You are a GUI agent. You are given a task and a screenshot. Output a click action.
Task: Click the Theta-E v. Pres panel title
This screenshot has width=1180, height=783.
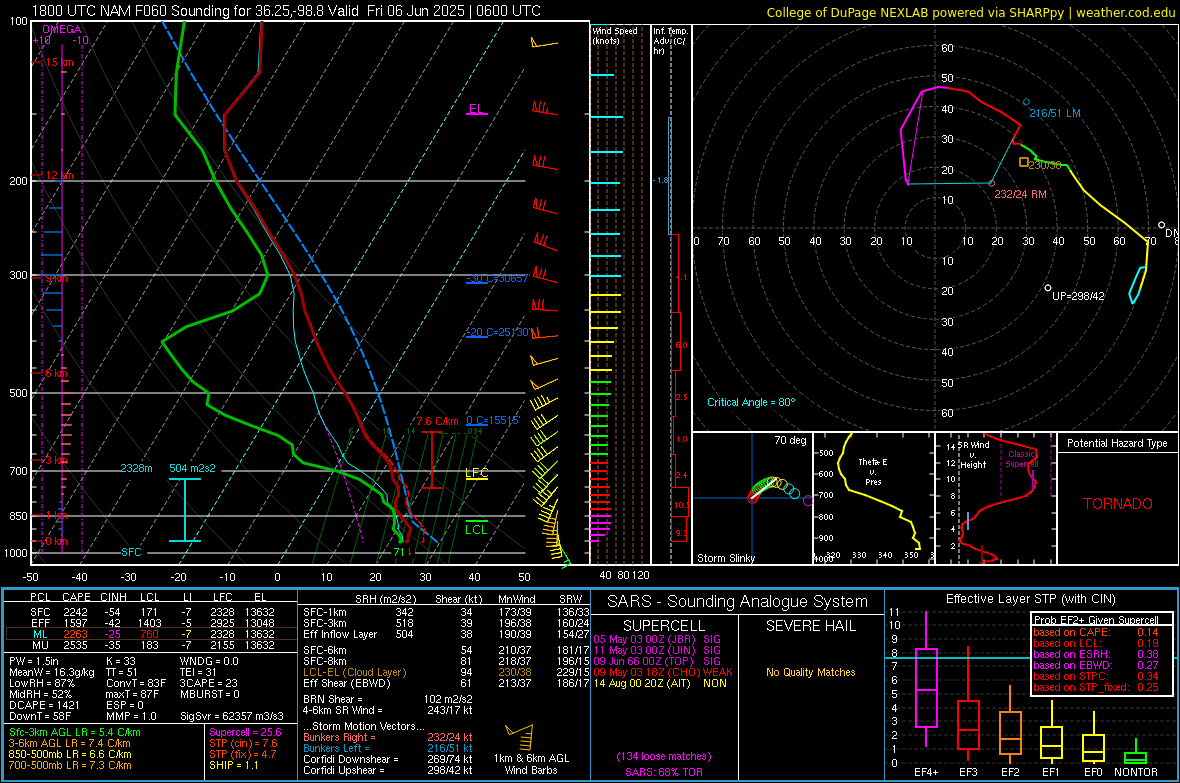tap(872, 471)
